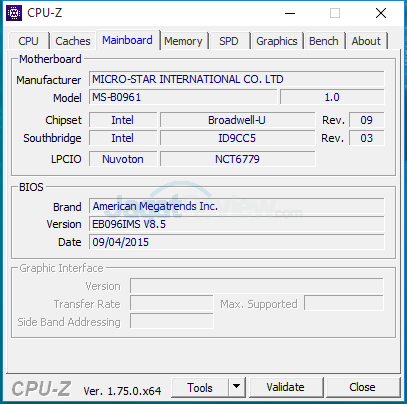
Task: Show the About tab
Action: click(366, 41)
